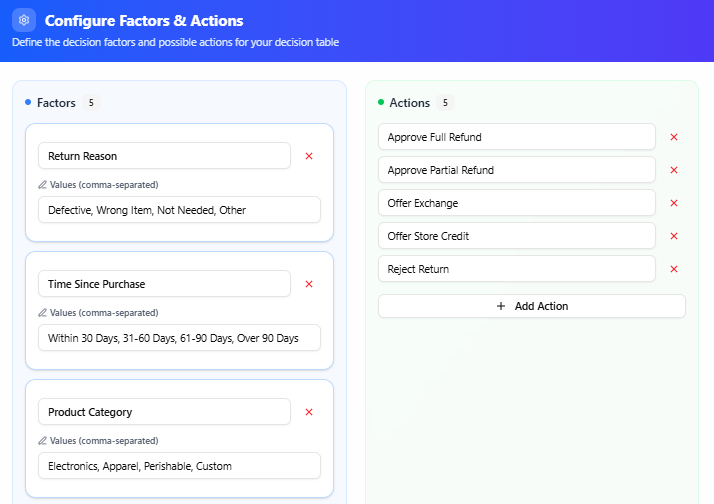Remove the Offer Store Credit action
The image size is (714, 504).
point(674,236)
